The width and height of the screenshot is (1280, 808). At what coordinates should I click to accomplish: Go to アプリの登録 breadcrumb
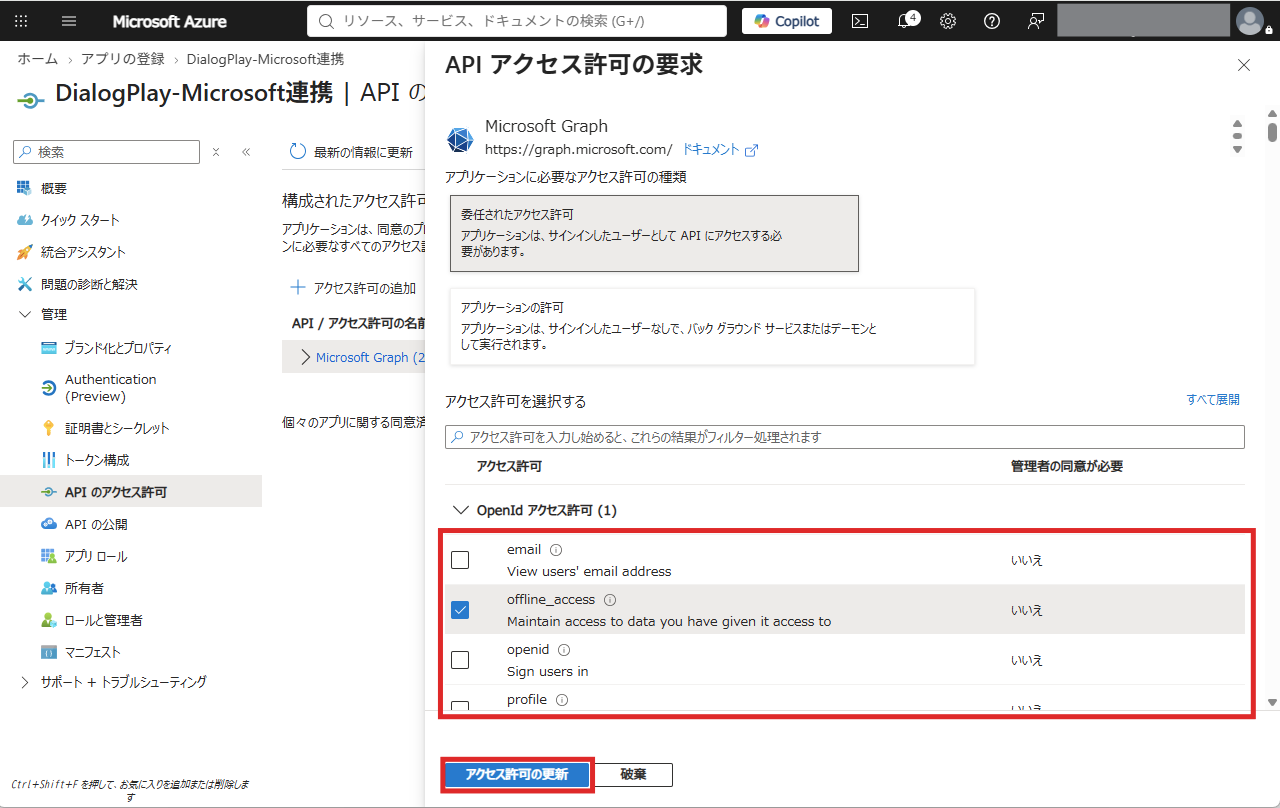coord(124,59)
